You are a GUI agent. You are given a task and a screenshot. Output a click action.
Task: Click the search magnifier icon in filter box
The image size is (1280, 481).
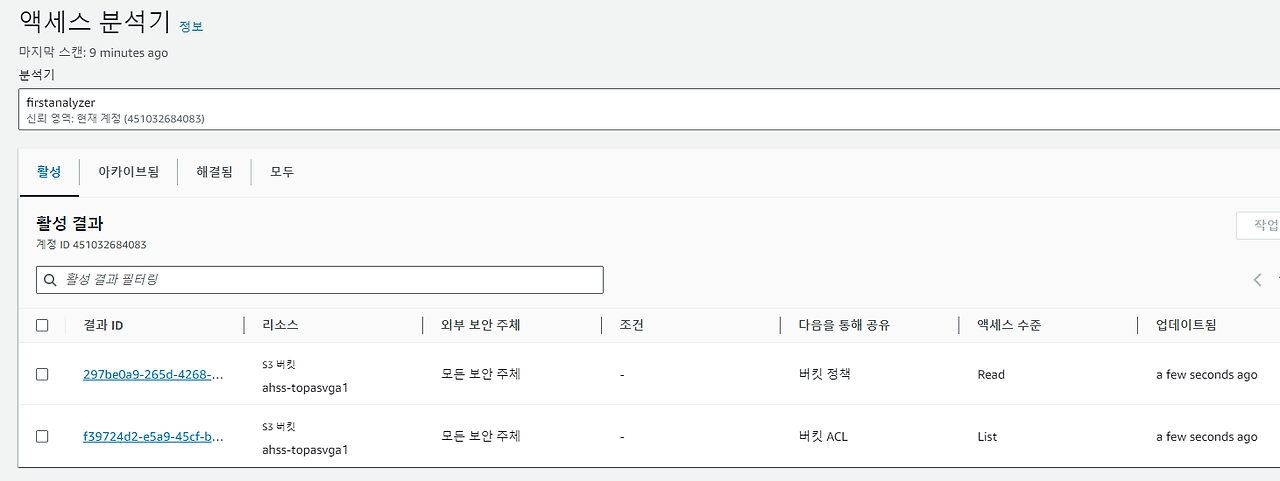pyautogui.click(x=49, y=280)
